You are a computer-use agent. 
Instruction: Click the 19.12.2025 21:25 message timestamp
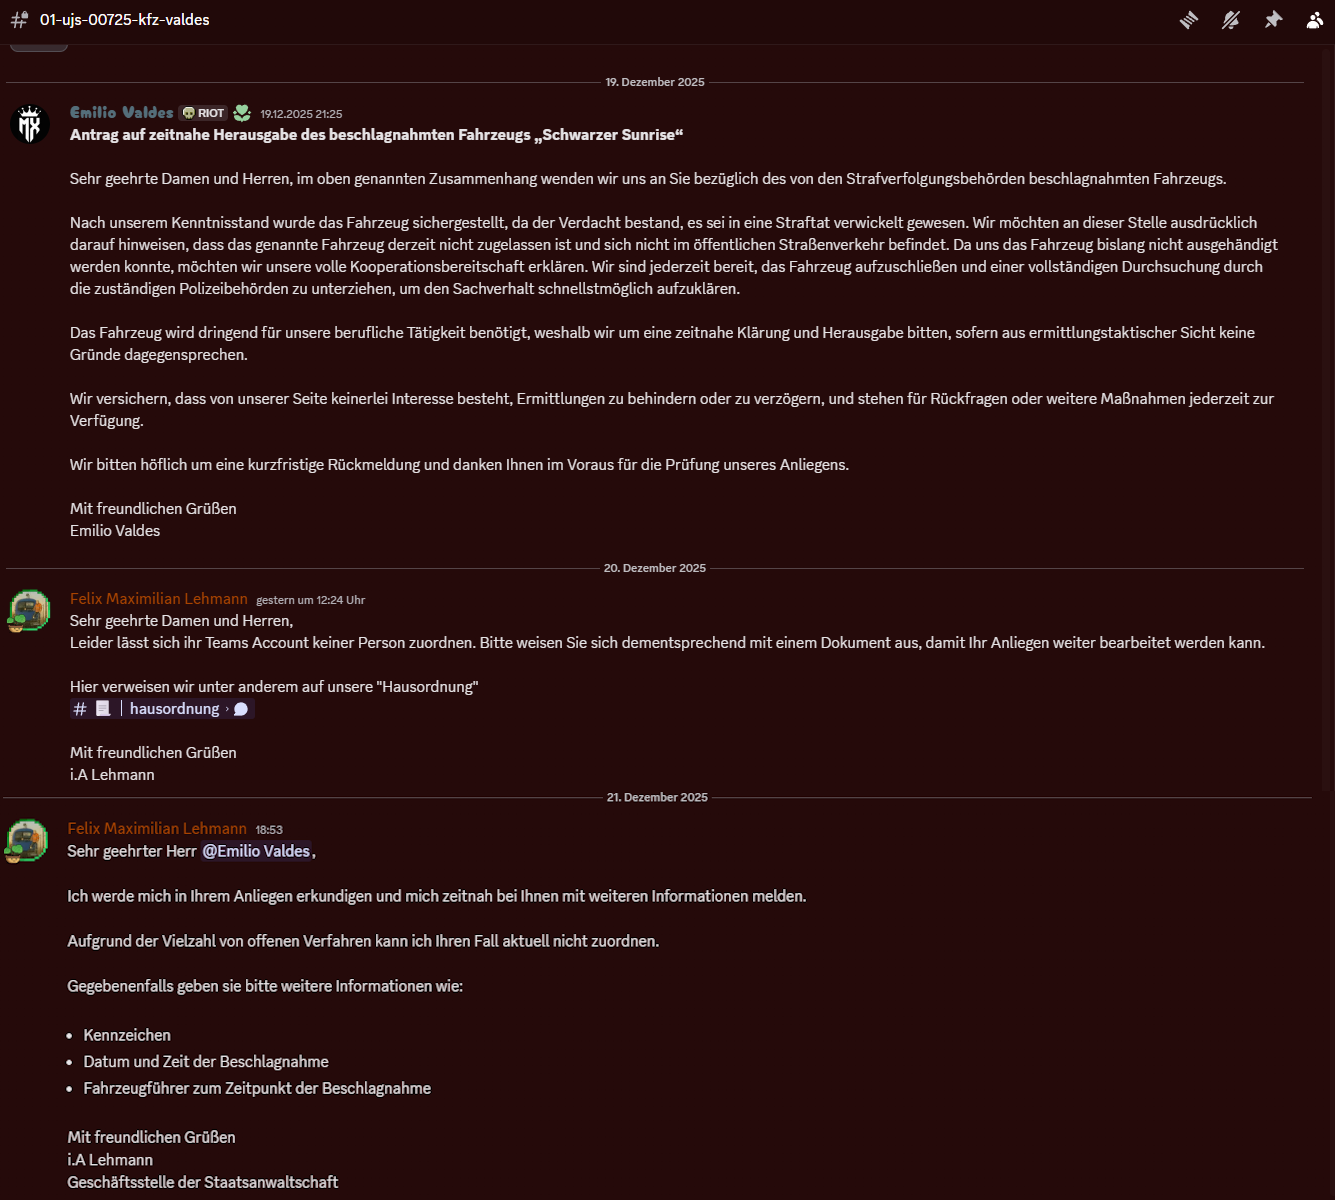301,114
